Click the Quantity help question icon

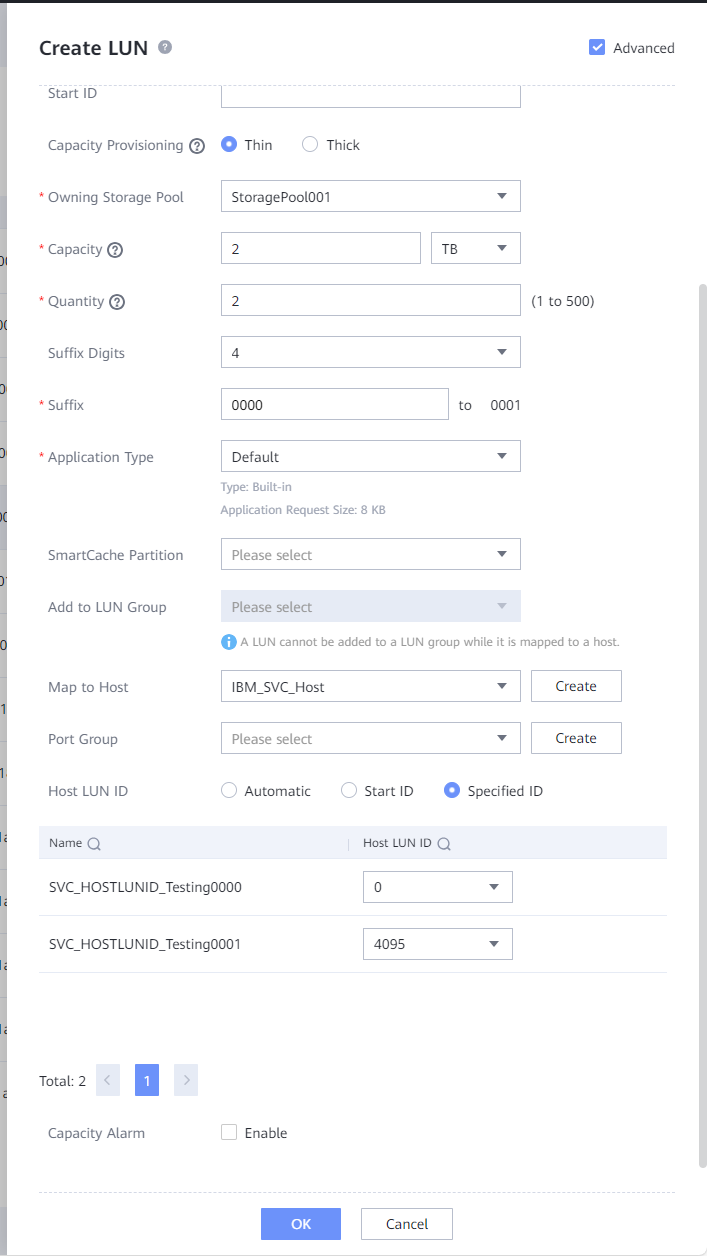[117, 302]
